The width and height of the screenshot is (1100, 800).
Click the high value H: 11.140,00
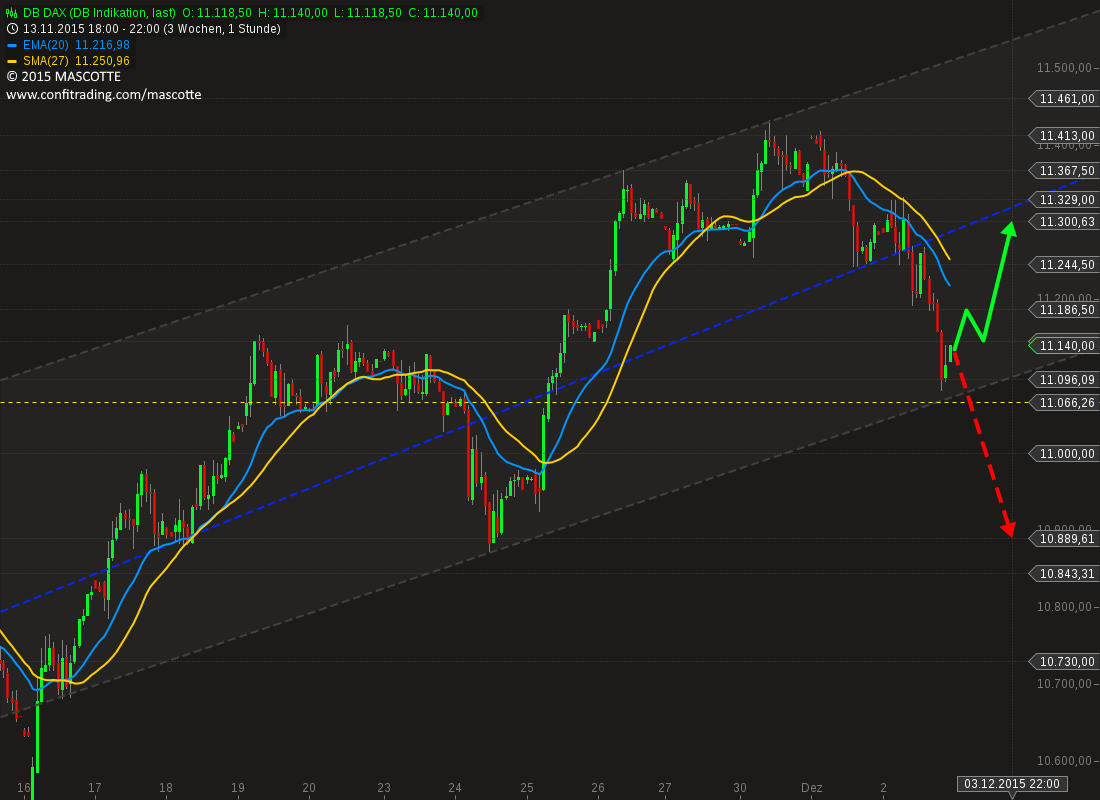pos(293,13)
